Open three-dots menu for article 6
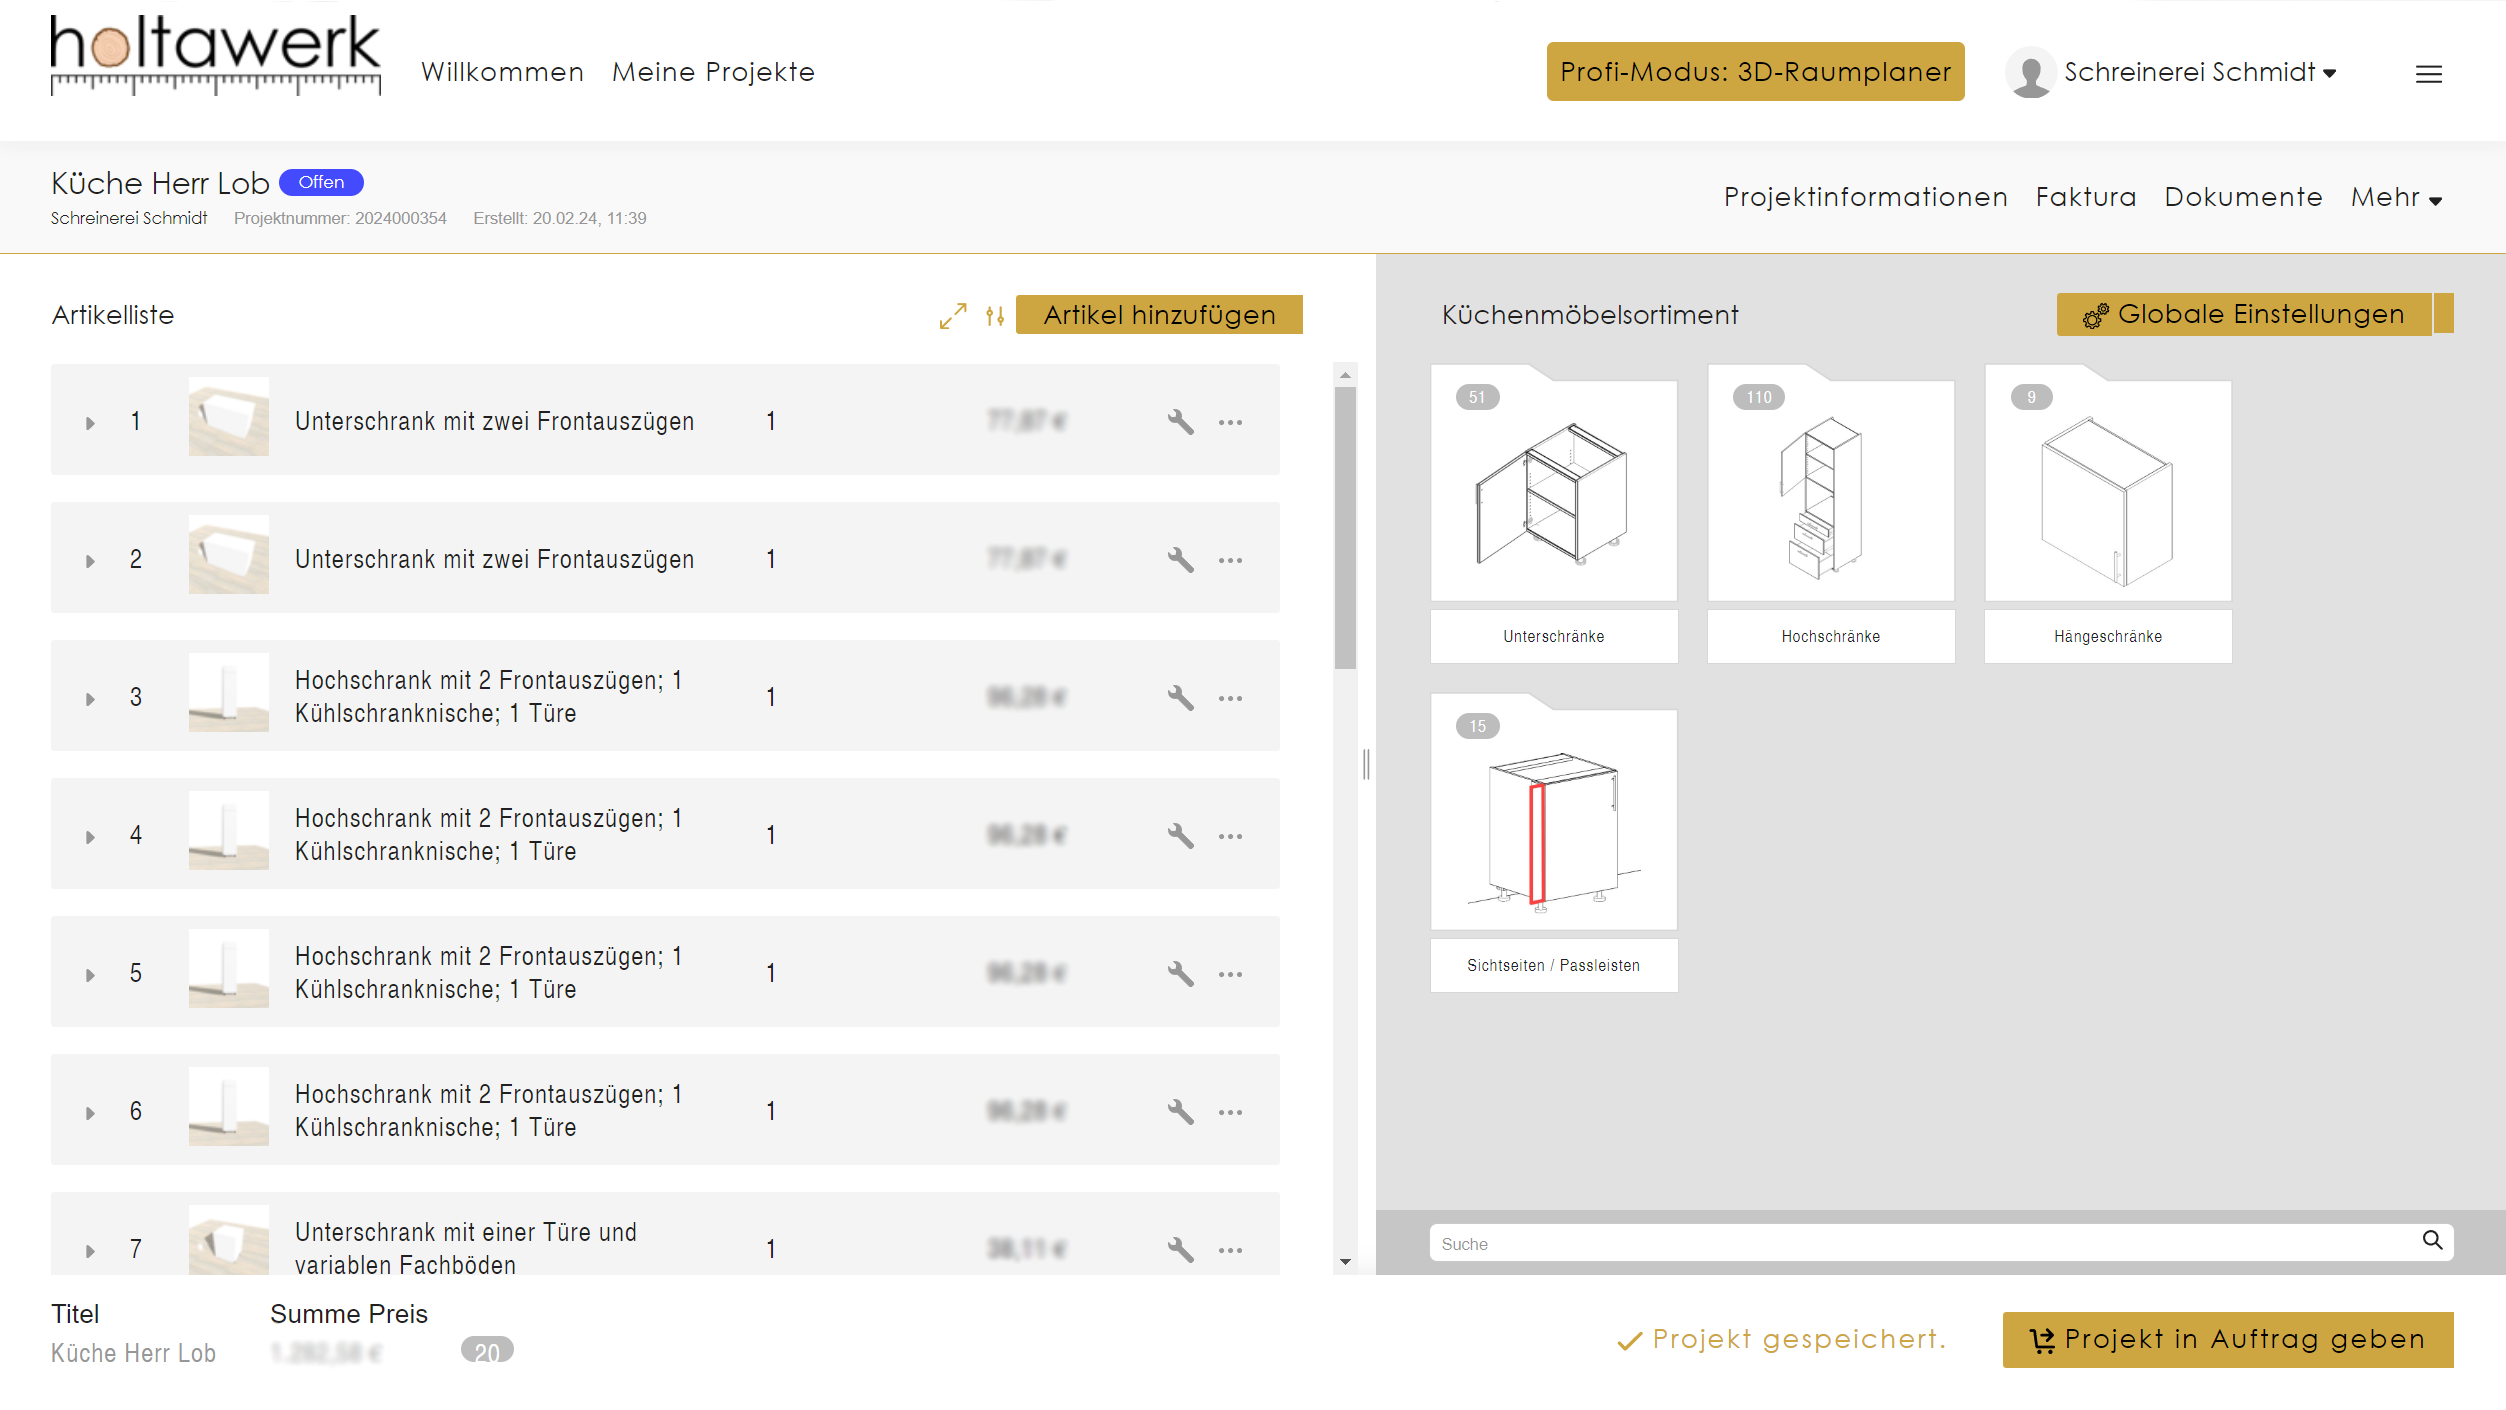The width and height of the screenshot is (2506, 1410). tap(1230, 1112)
